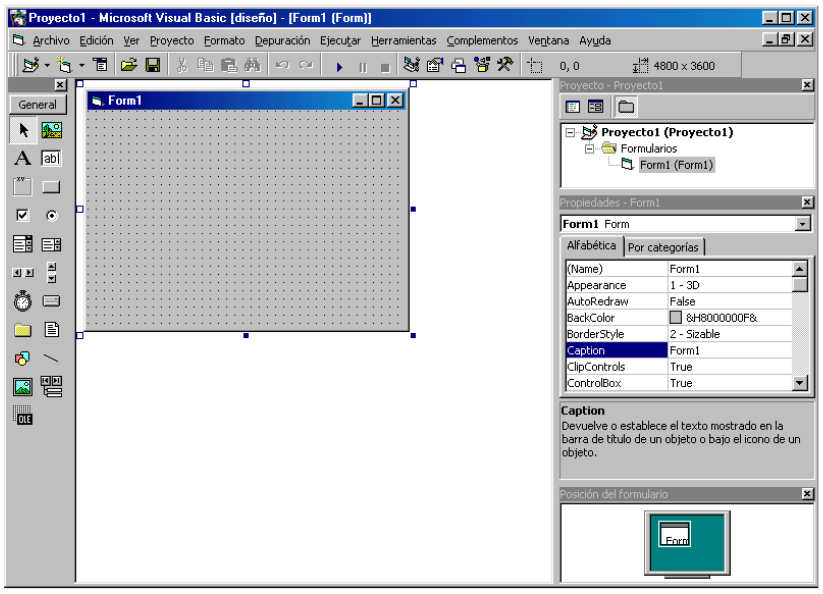Open the Formato menu
Viewport: 823px width, 594px height.
click(x=224, y=40)
